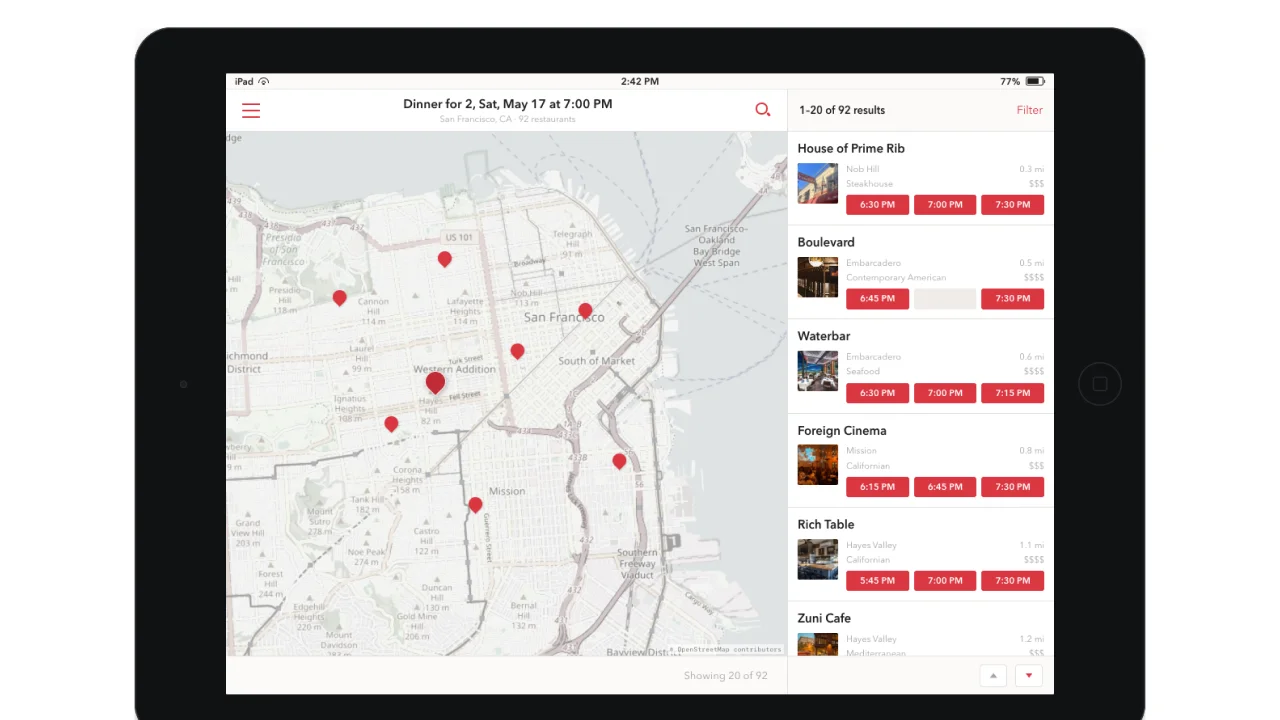The image size is (1280, 720).
Task: Open Boulevard restaurant thumbnail photo
Action: point(818,278)
